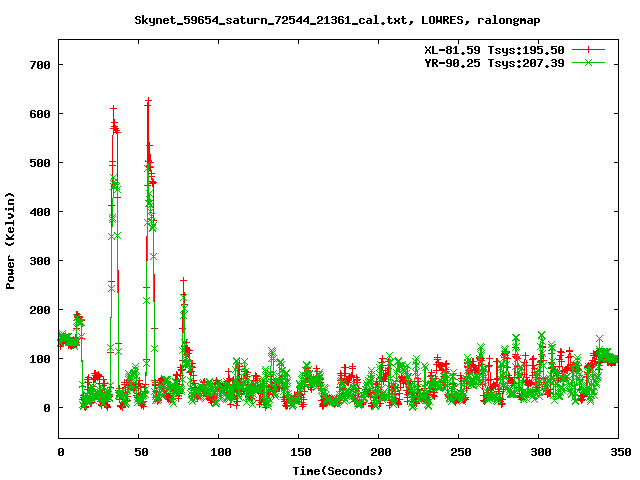Click the 200 y-axis tick label
Screen dimensions: 640x480
pos(40,310)
